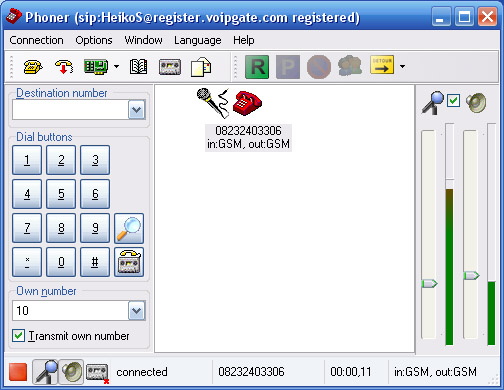Click the hash key on keypad
The image size is (504, 390).
point(95,262)
